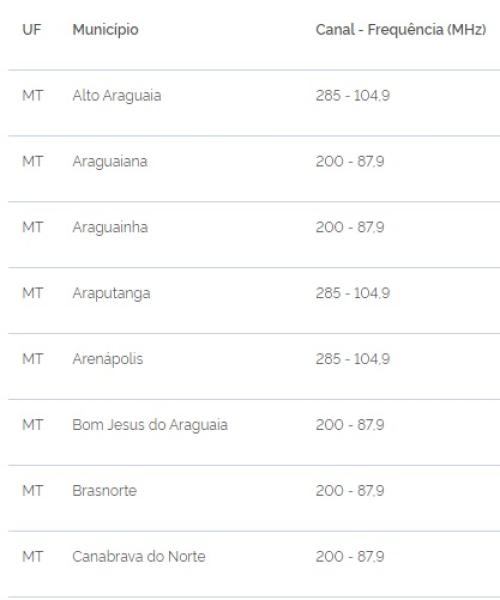
Task: Click the Município column header
Action: [105, 30]
